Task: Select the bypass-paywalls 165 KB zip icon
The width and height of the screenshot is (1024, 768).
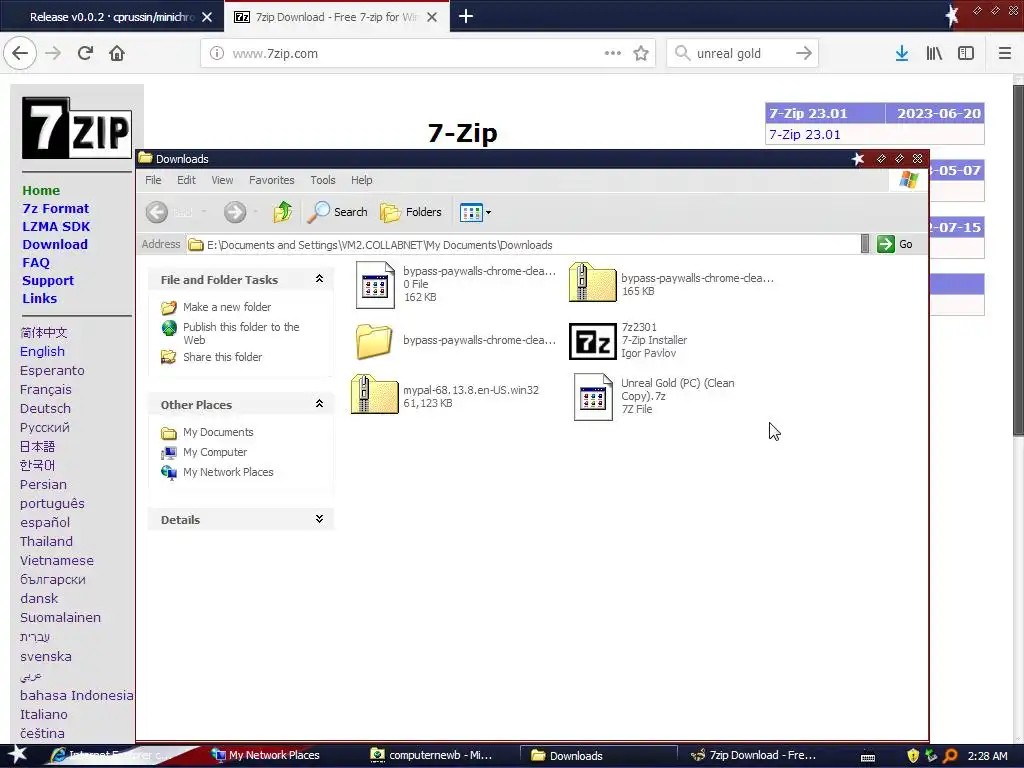Action: point(592,282)
